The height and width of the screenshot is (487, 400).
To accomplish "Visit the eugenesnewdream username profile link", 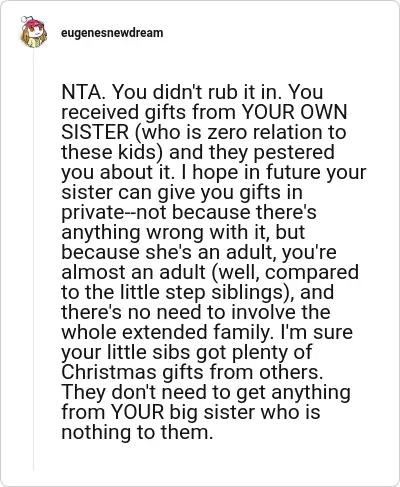I will (112, 33).
